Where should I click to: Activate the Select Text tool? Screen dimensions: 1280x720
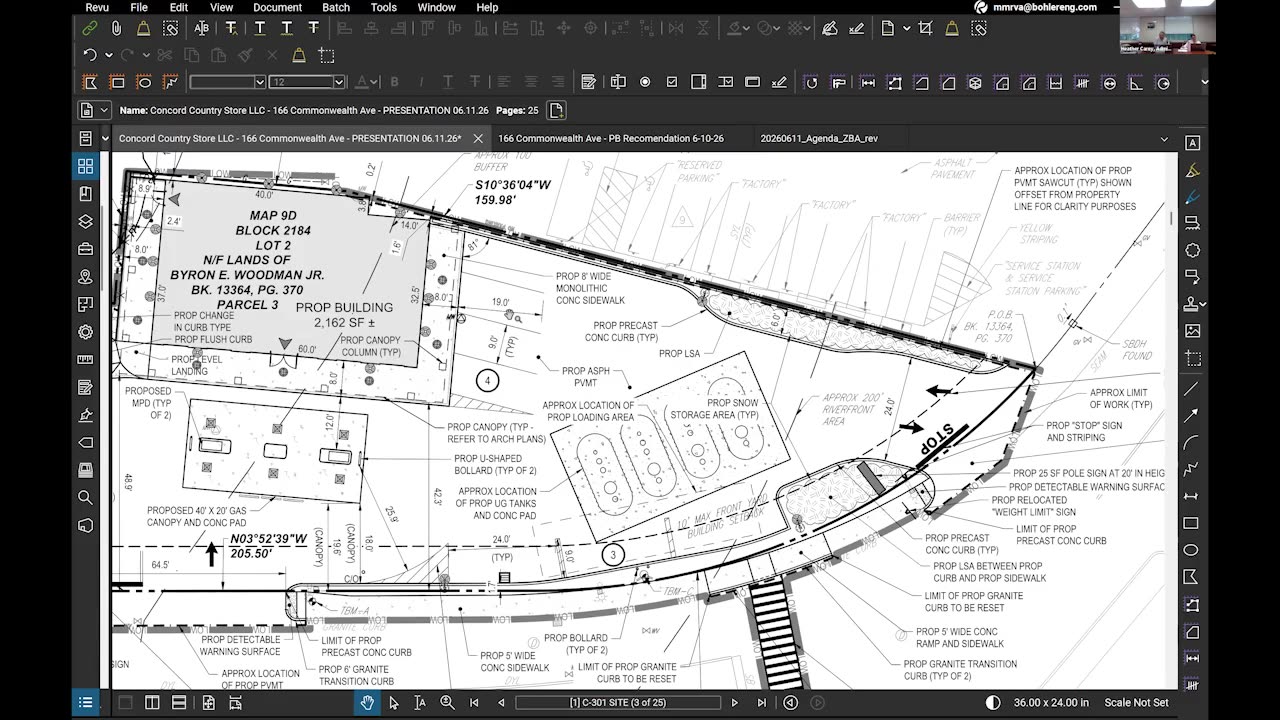(x=420, y=703)
